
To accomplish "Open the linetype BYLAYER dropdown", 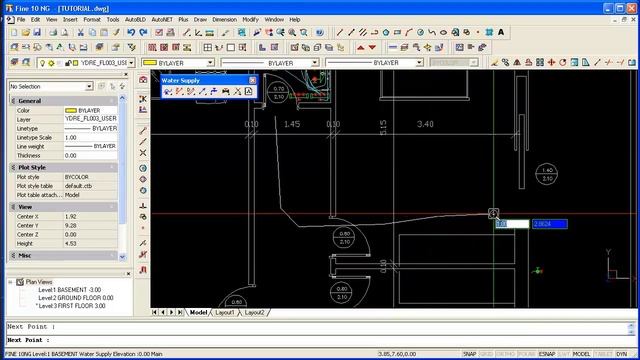I will point(315,63).
